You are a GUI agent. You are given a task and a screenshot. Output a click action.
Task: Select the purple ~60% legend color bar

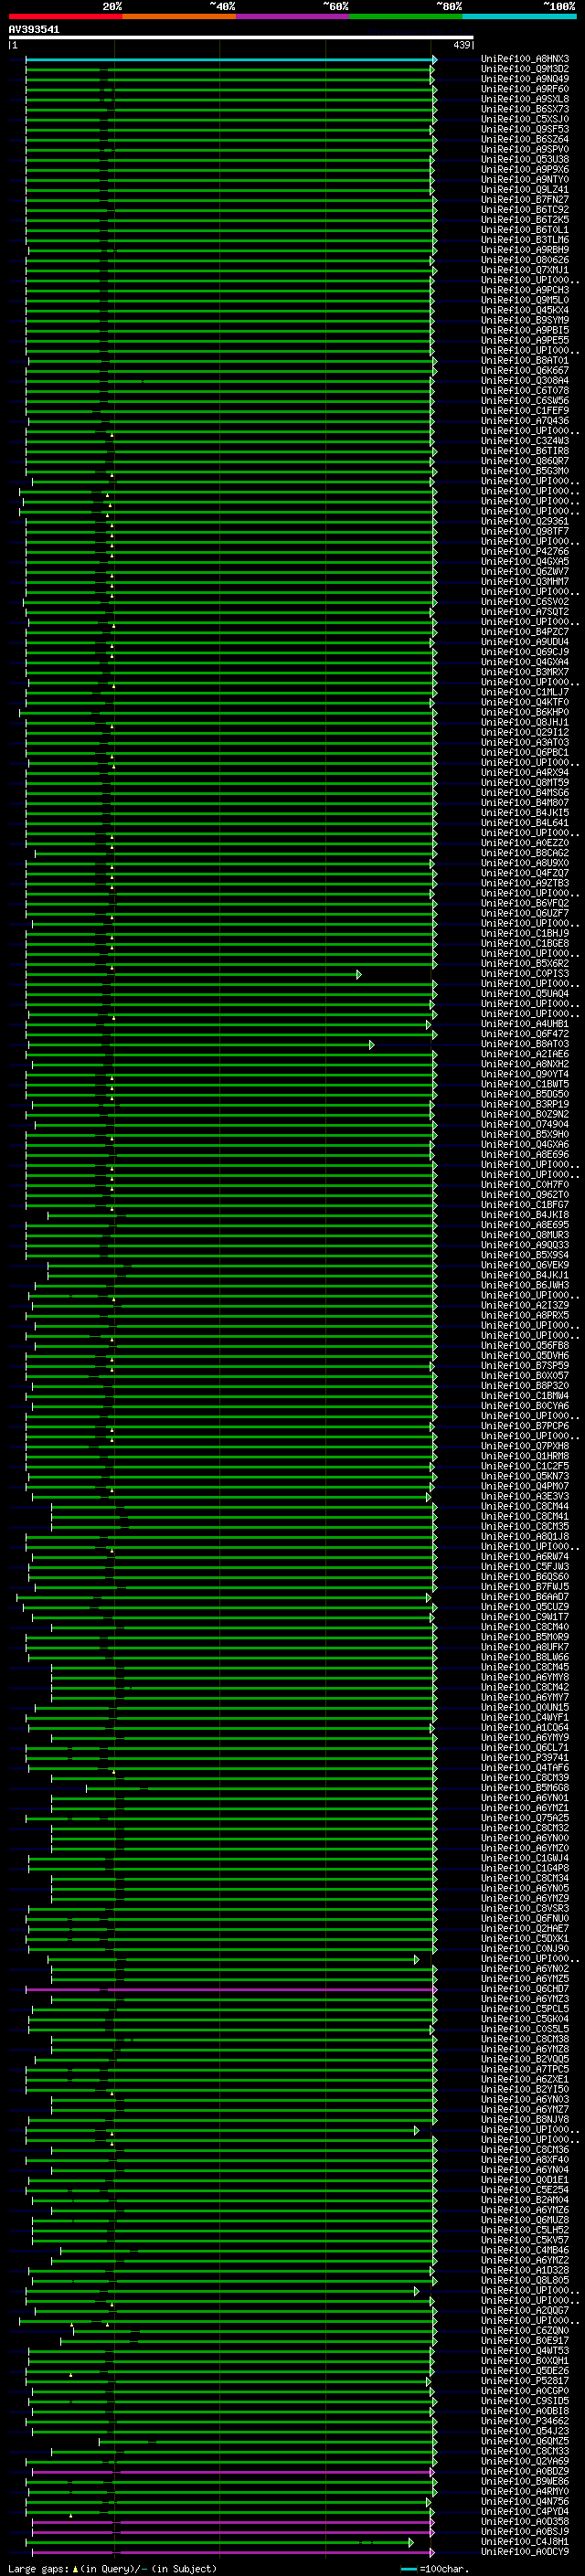pos(293,17)
